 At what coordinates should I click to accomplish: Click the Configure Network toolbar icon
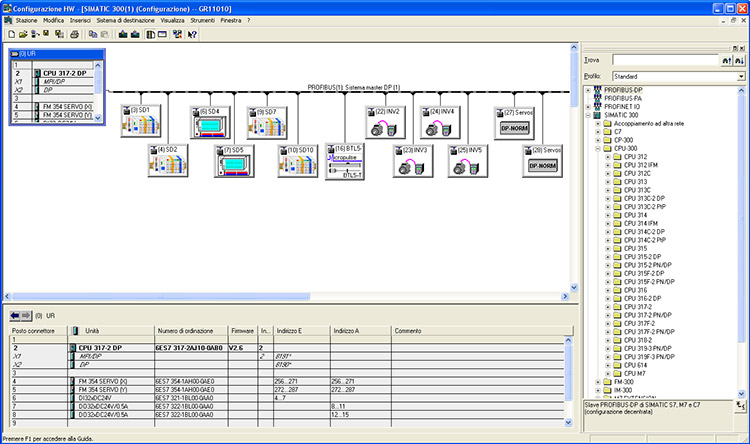pos(177,34)
